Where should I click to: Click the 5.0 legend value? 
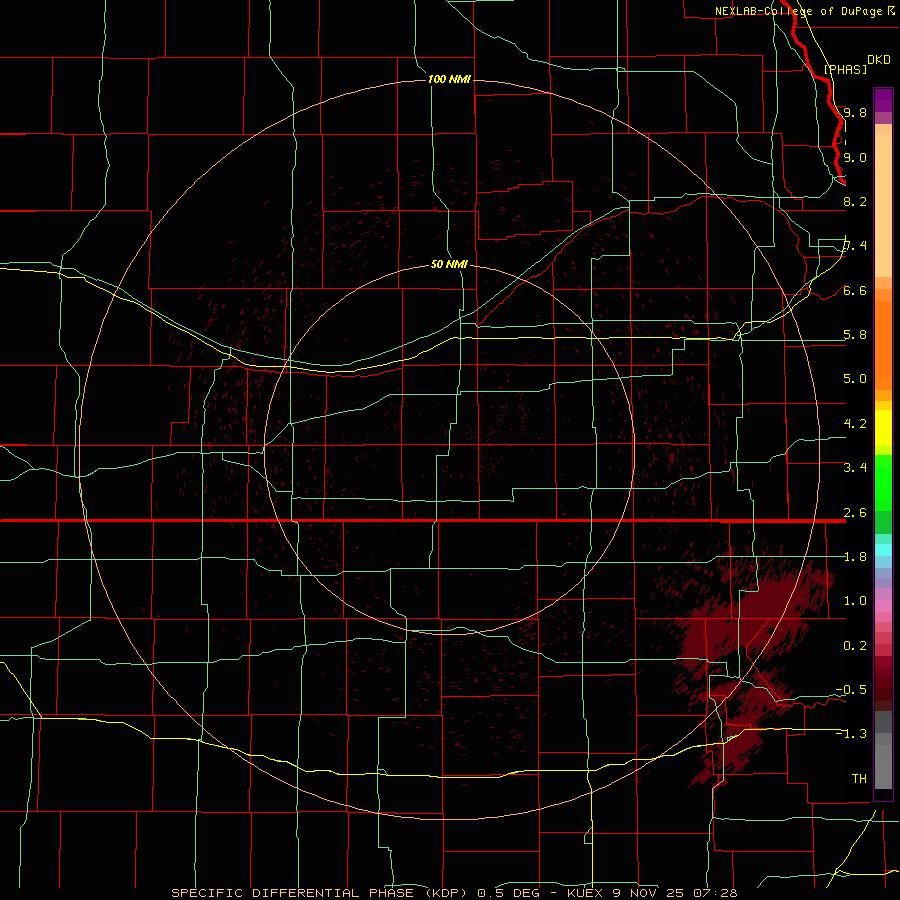855,379
